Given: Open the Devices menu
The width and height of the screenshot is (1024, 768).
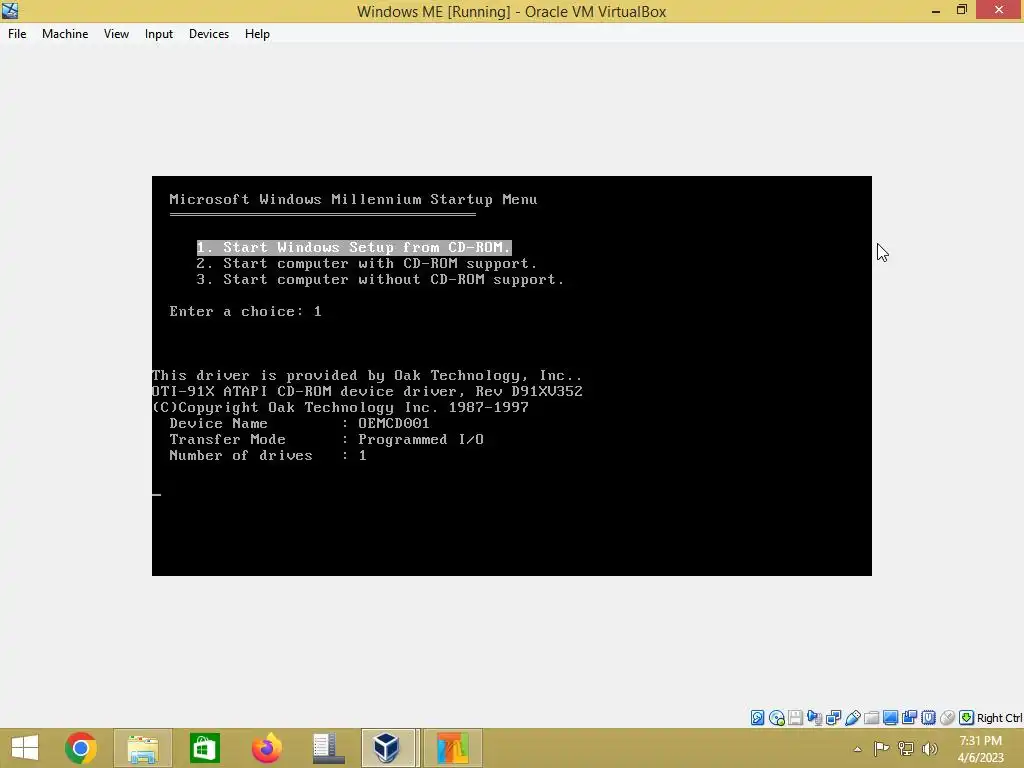Looking at the screenshot, I should pyautogui.click(x=209, y=34).
